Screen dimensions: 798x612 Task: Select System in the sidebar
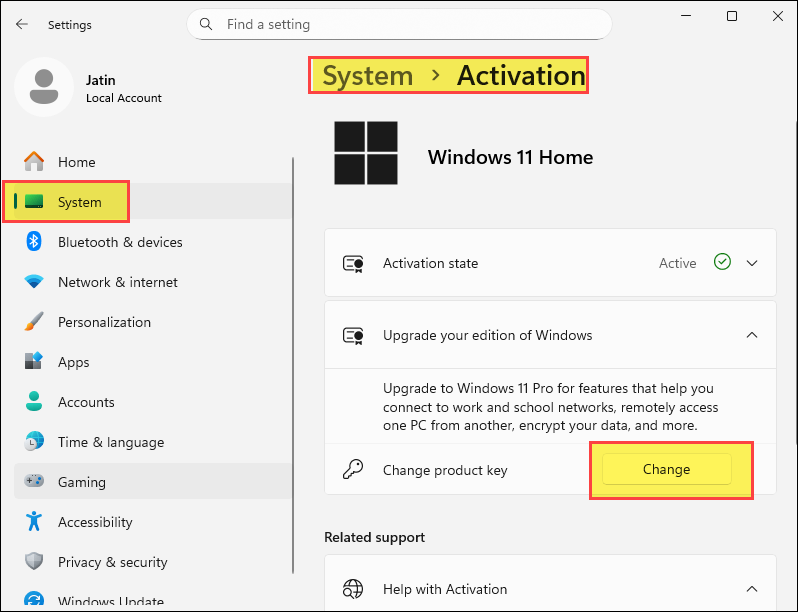(x=153, y=201)
